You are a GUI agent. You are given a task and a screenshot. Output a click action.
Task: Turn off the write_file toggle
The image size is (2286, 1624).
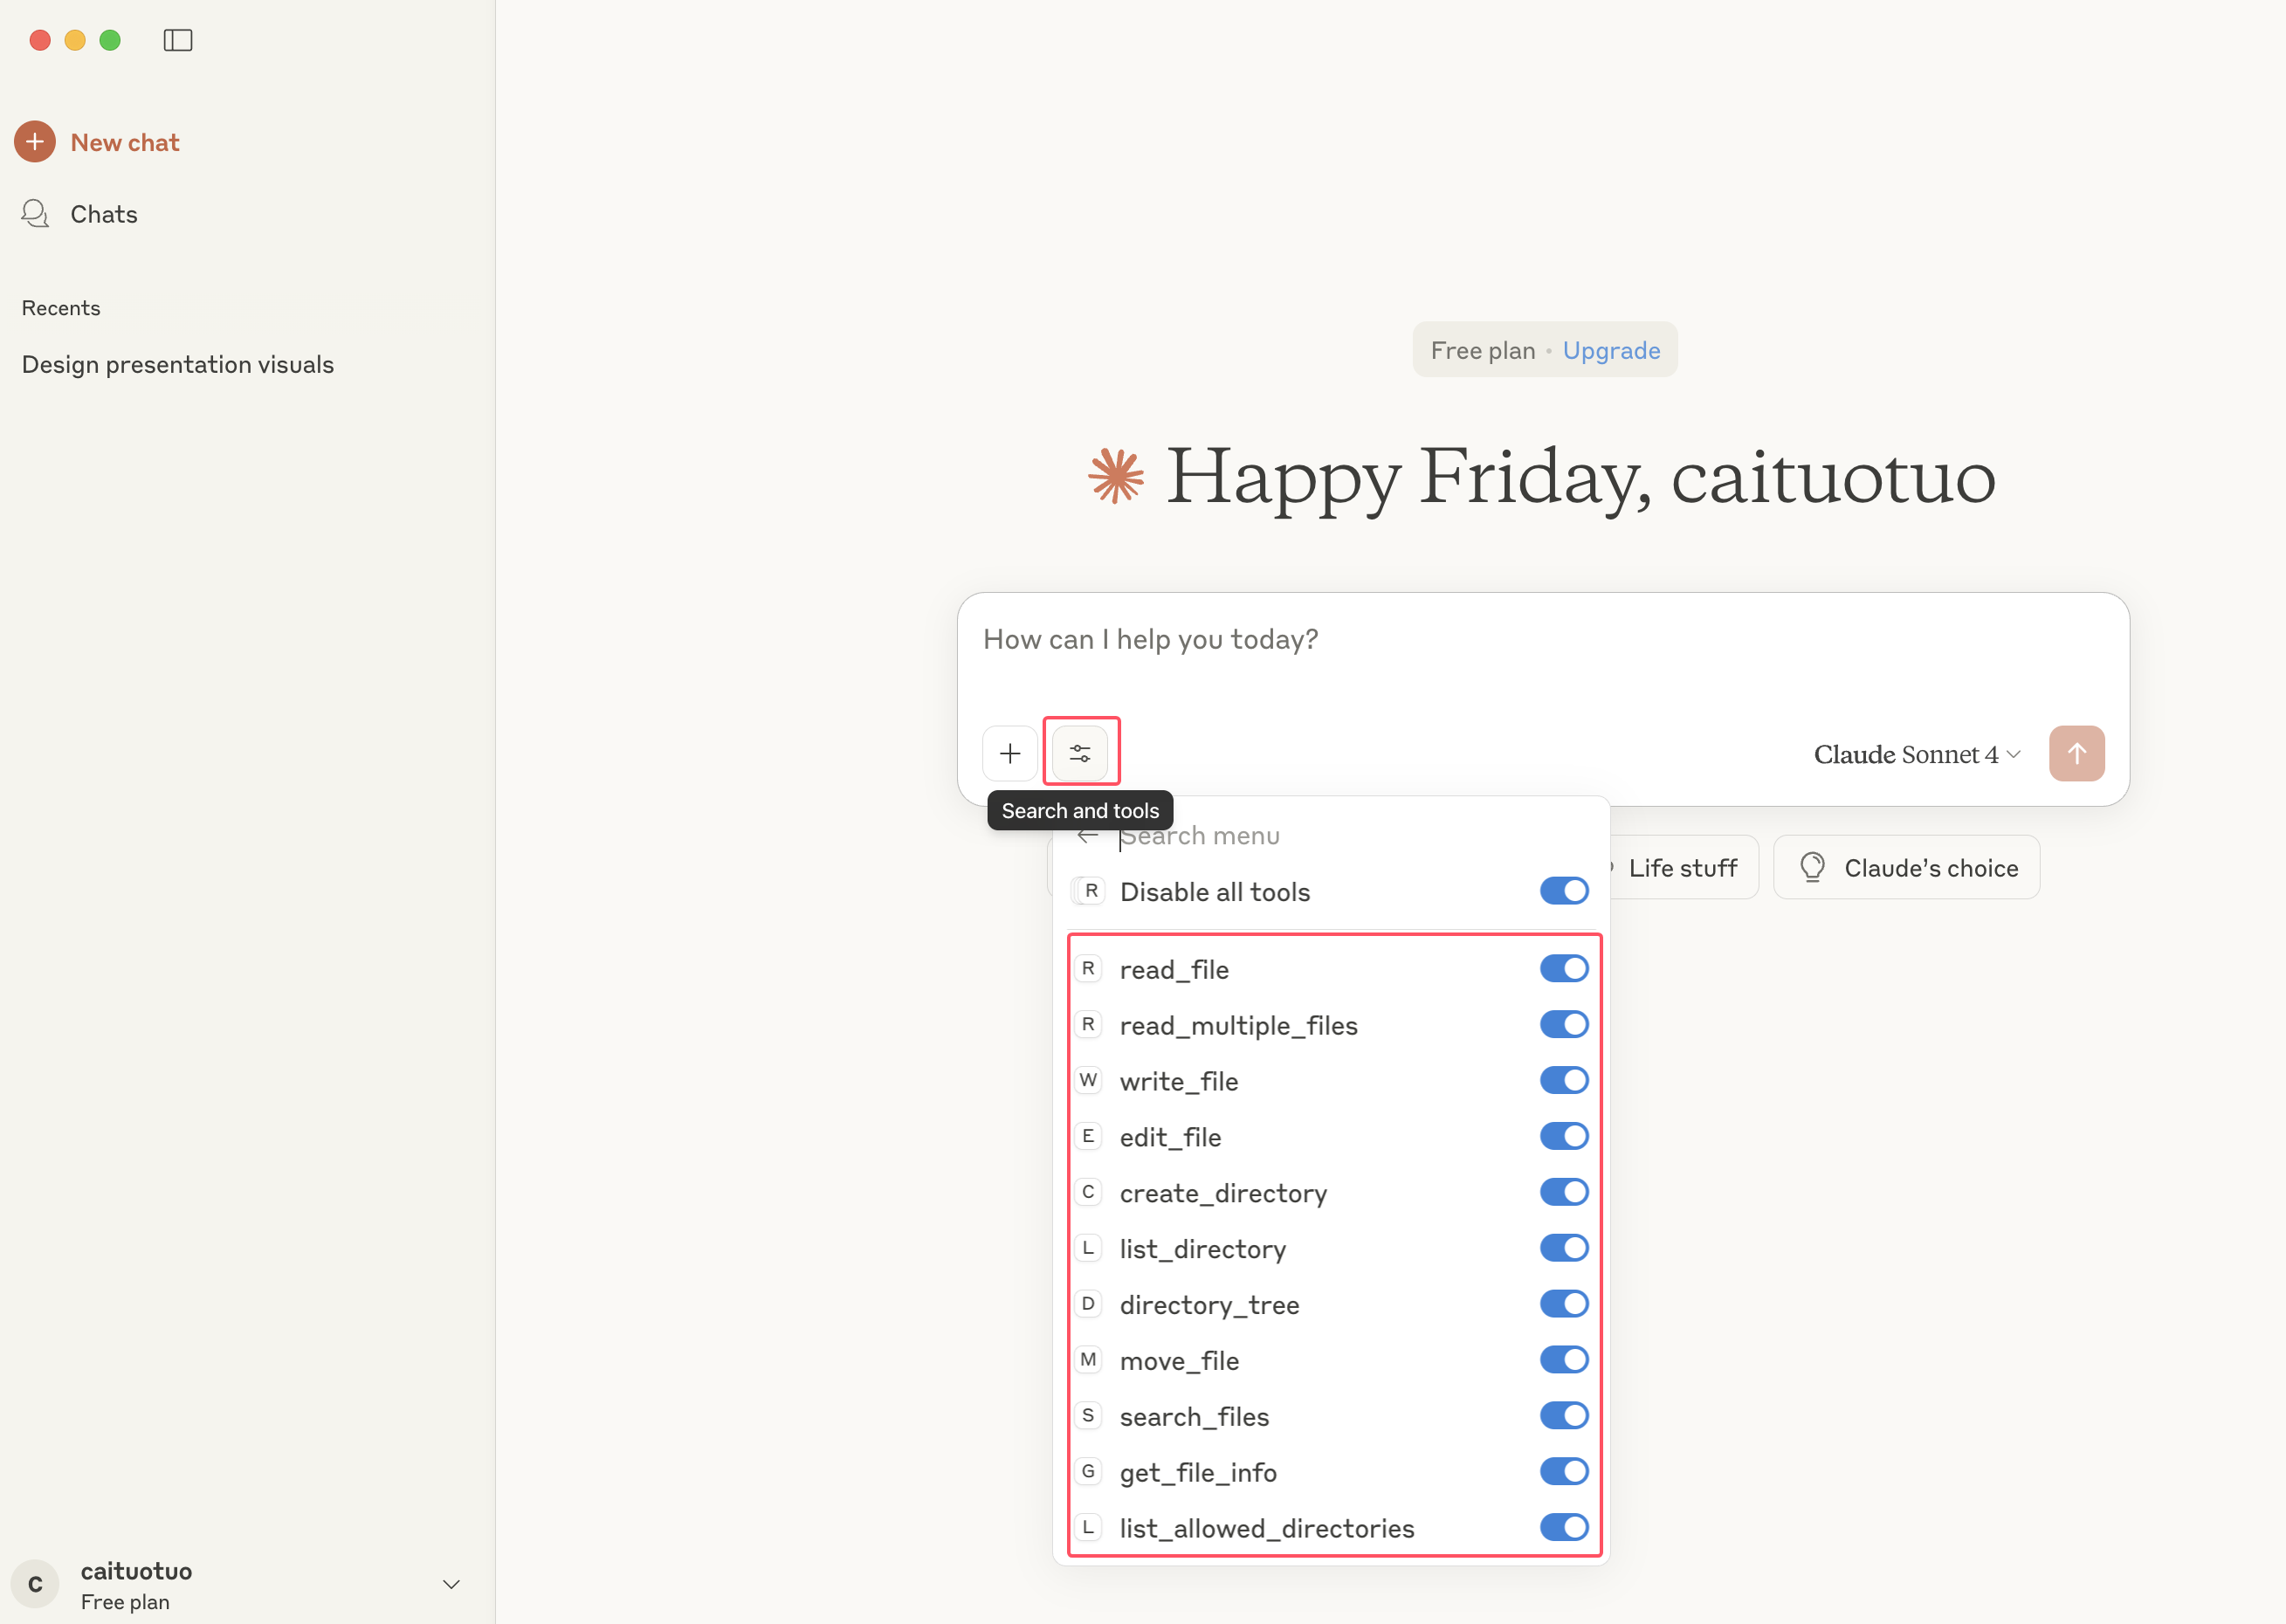click(1563, 1080)
